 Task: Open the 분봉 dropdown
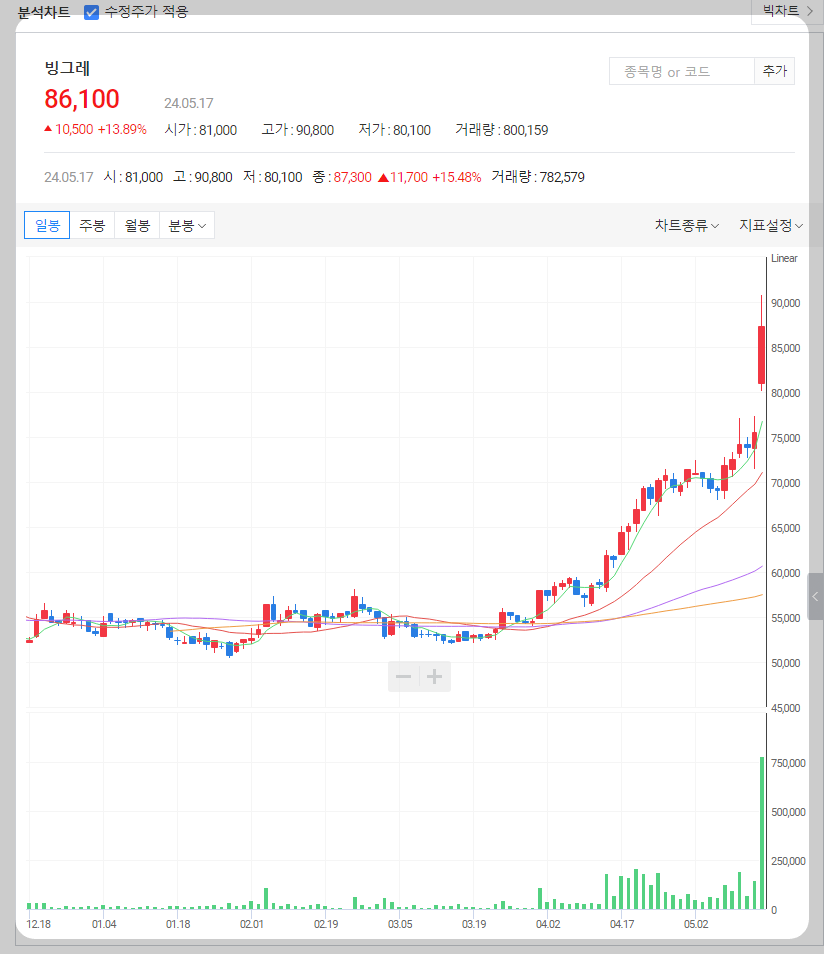[187, 226]
